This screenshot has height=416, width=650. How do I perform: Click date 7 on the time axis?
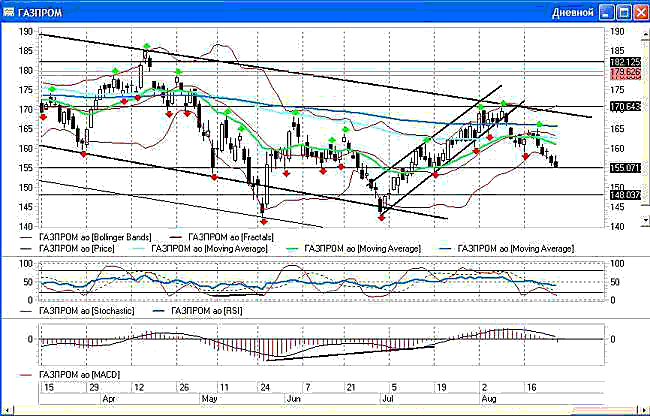[308, 388]
